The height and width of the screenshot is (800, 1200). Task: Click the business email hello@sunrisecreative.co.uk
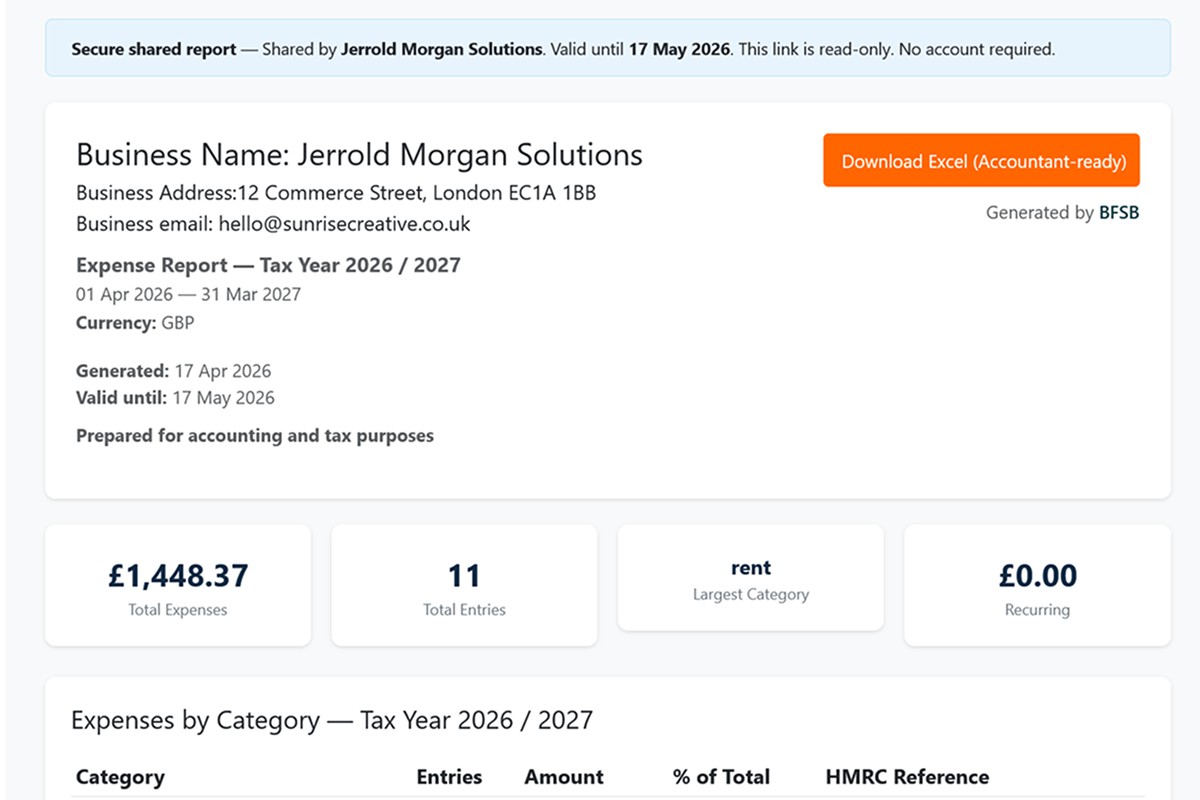point(273,224)
